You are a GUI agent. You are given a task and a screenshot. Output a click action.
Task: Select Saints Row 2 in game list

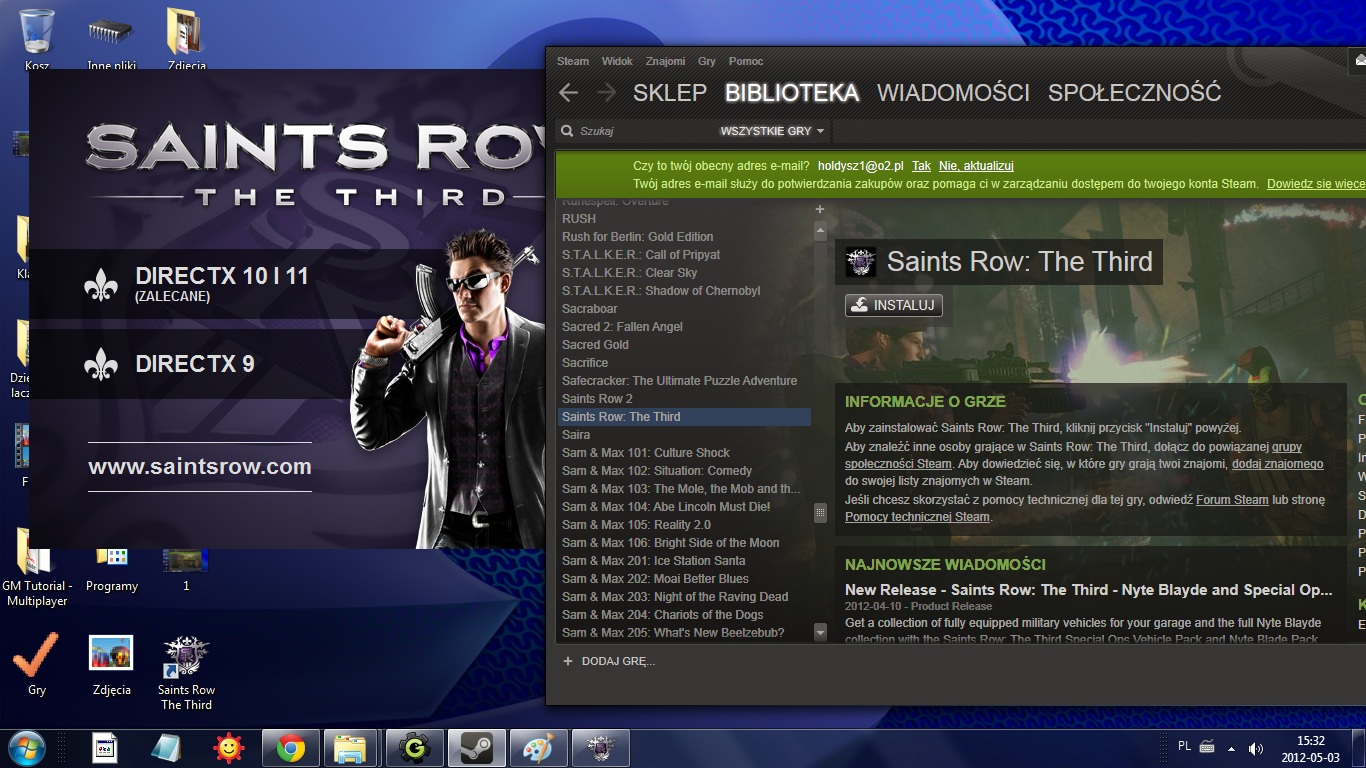(x=597, y=399)
